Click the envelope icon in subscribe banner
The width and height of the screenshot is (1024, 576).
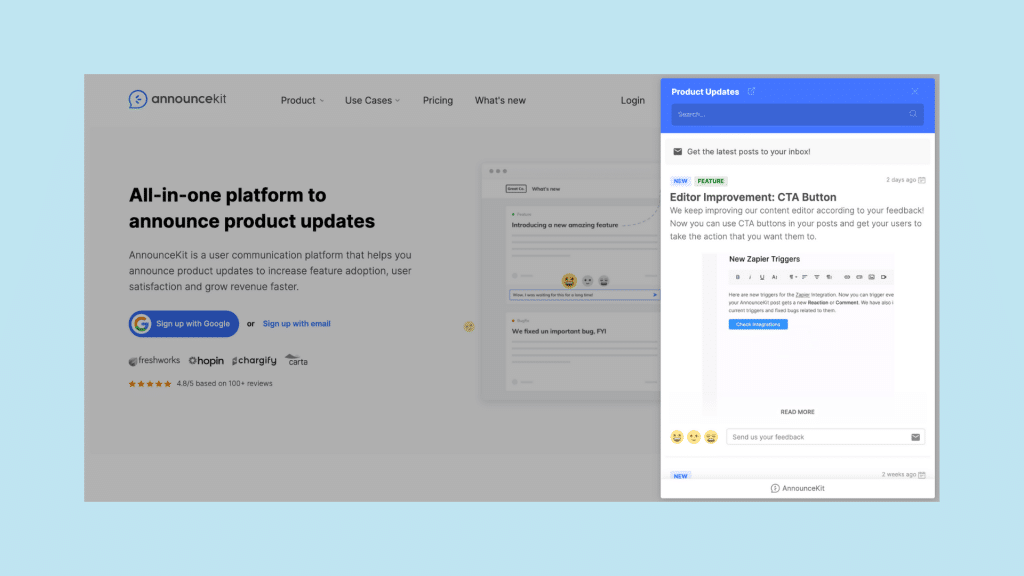pyautogui.click(x=677, y=152)
